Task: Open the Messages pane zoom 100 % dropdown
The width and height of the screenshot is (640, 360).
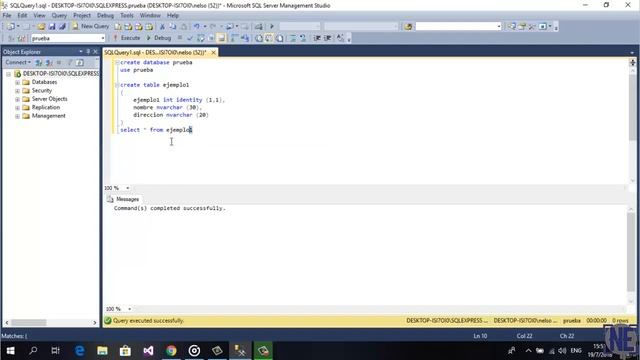Action: (x=129, y=309)
